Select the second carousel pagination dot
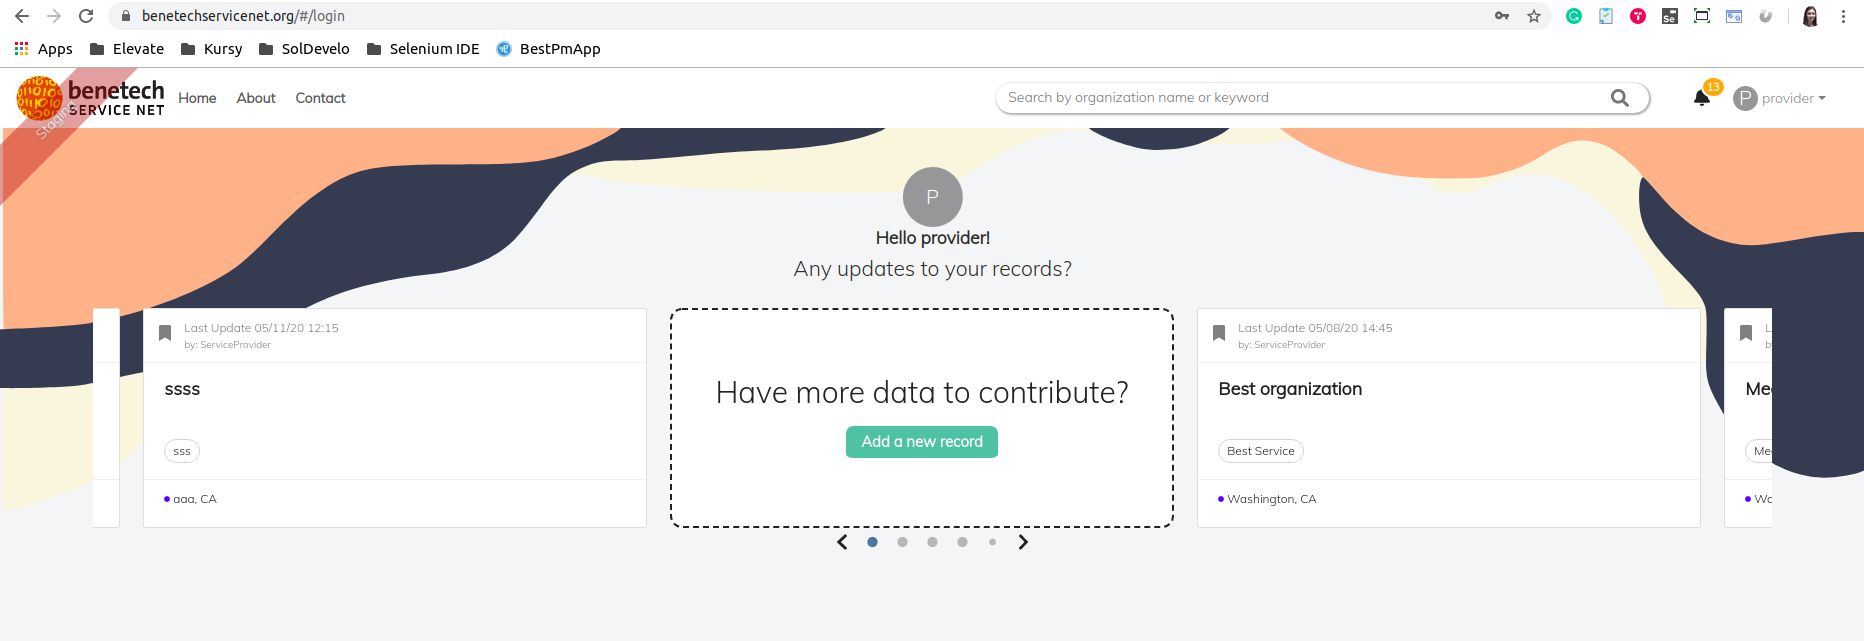1864x641 pixels. (902, 541)
